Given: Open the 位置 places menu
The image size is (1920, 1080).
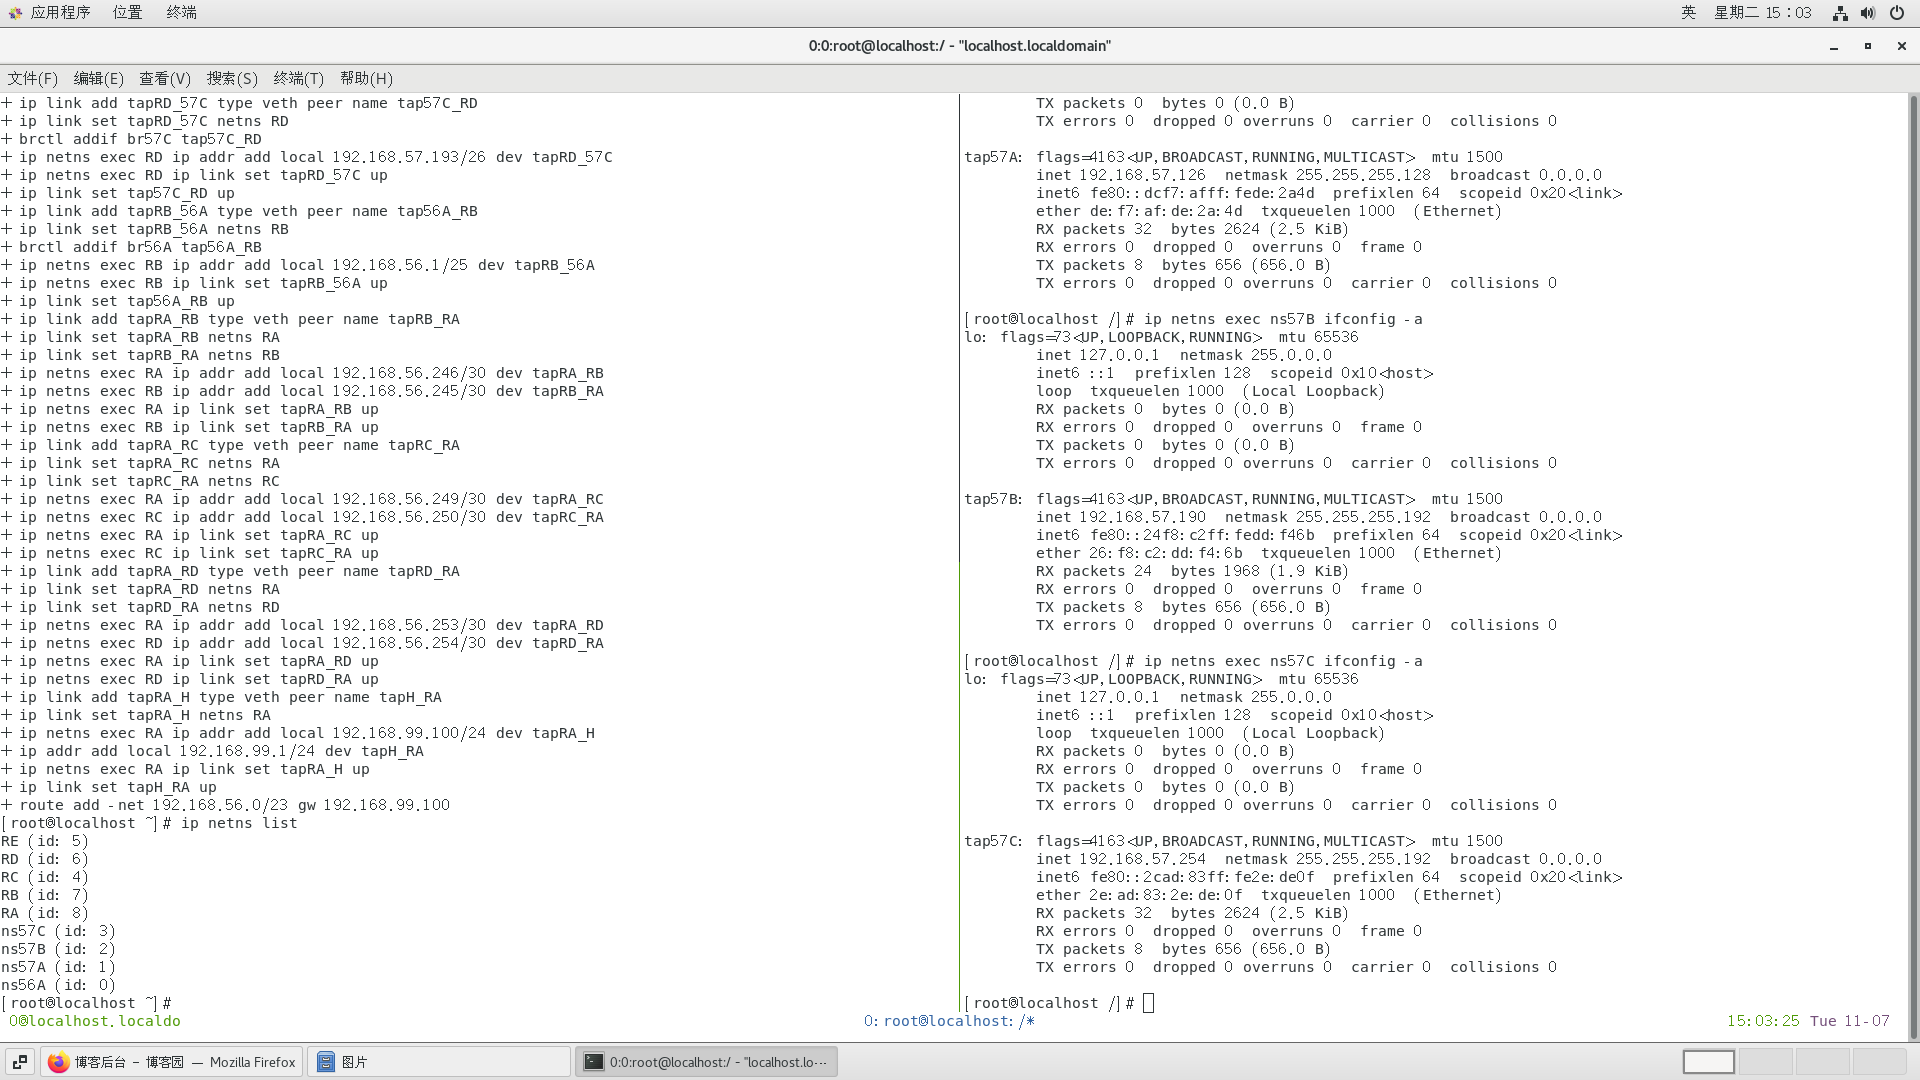Looking at the screenshot, I should tap(127, 13).
